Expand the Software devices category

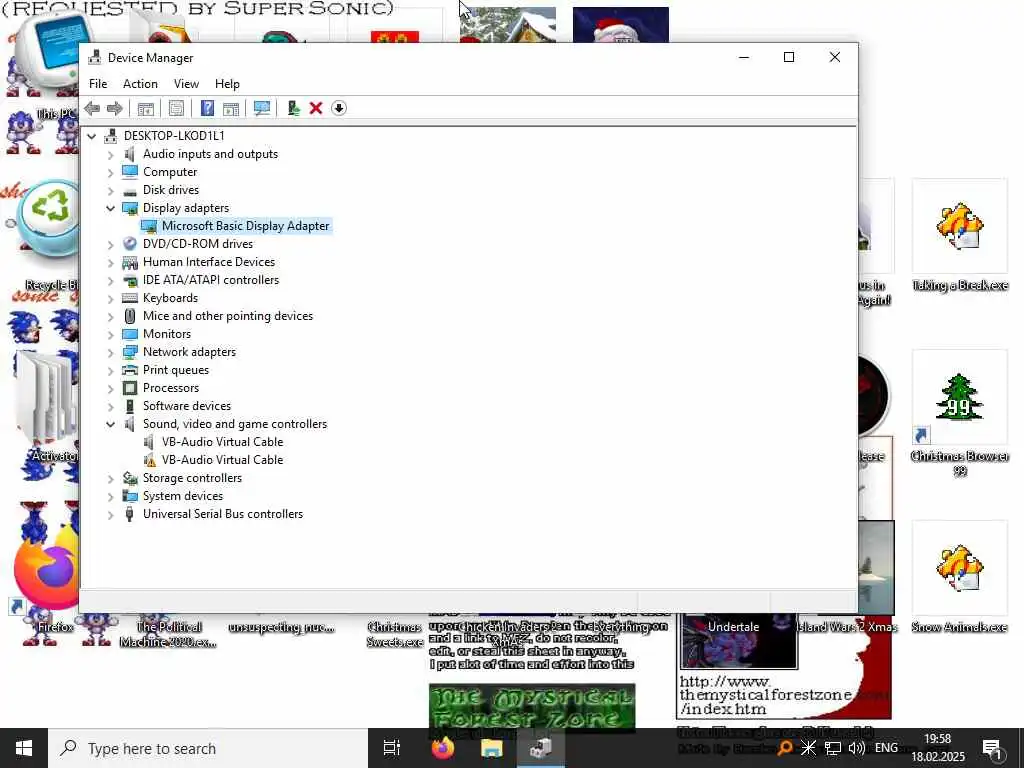tap(110, 406)
